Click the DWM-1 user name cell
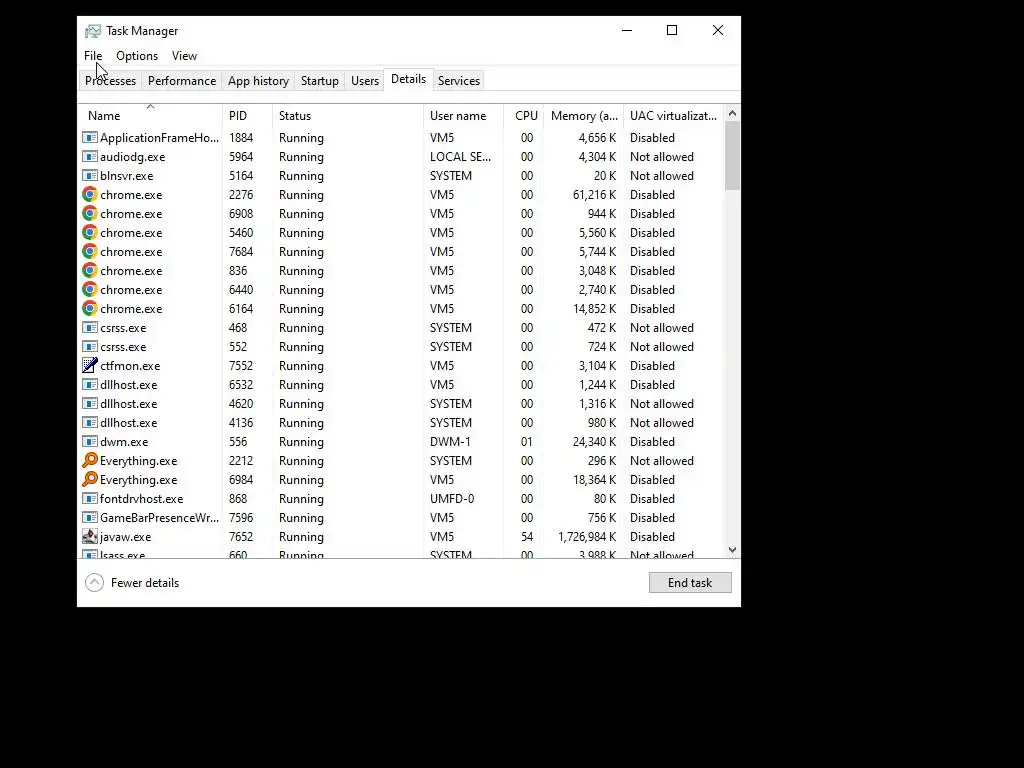The image size is (1024, 768). (x=450, y=441)
